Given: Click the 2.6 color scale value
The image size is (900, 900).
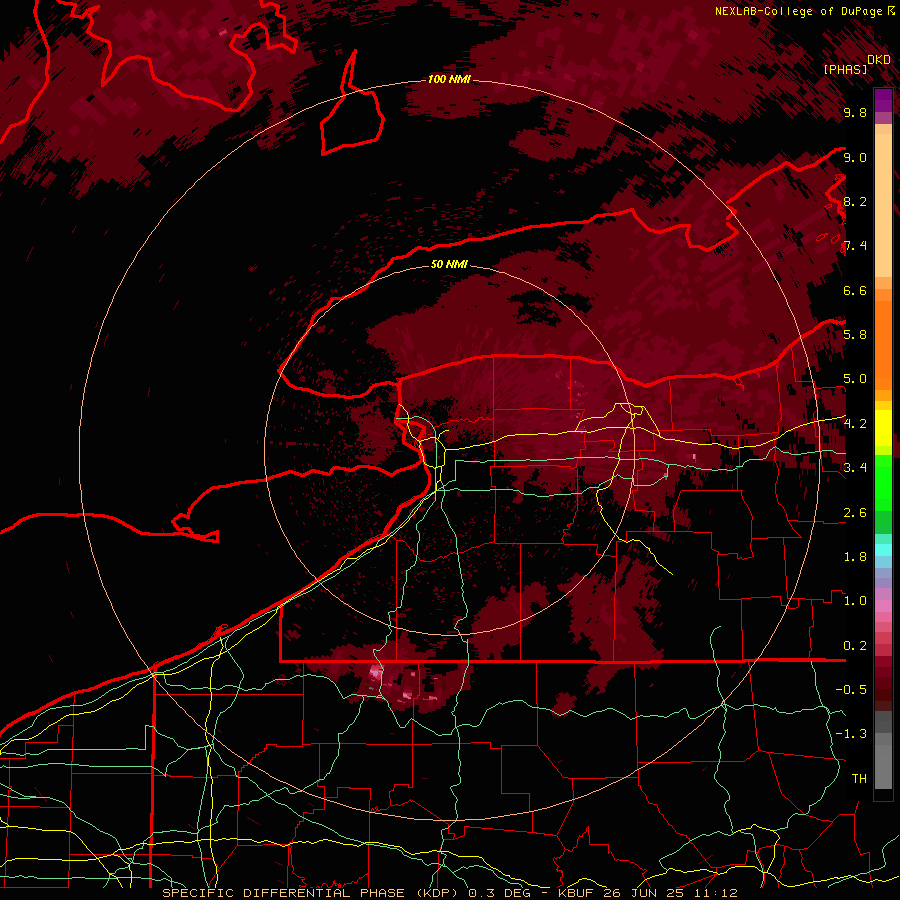Looking at the screenshot, I should [855, 513].
